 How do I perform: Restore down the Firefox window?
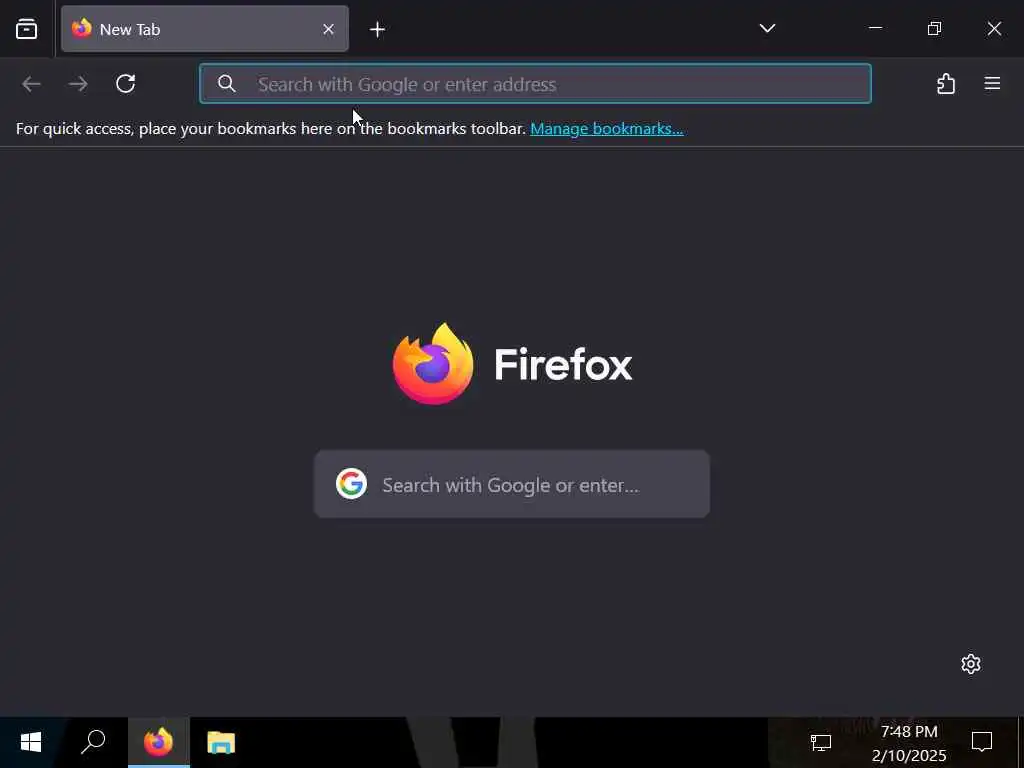935,28
